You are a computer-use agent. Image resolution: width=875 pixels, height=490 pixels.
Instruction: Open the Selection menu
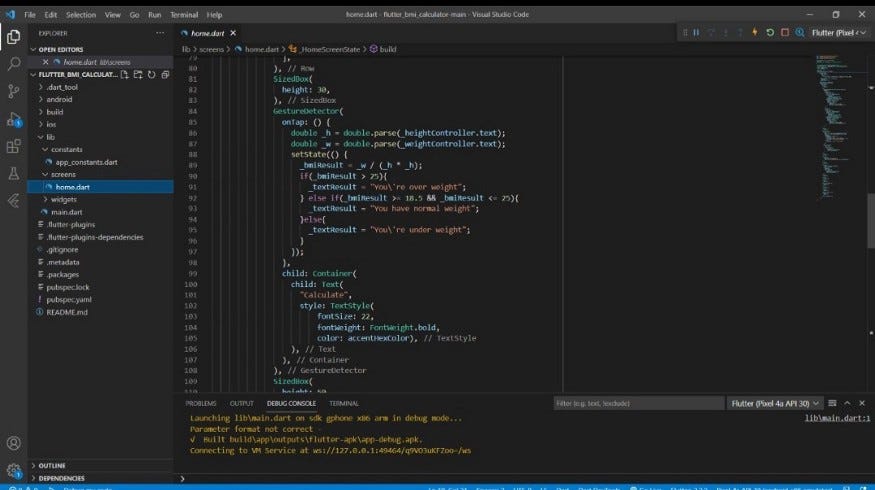click(81, 15)
